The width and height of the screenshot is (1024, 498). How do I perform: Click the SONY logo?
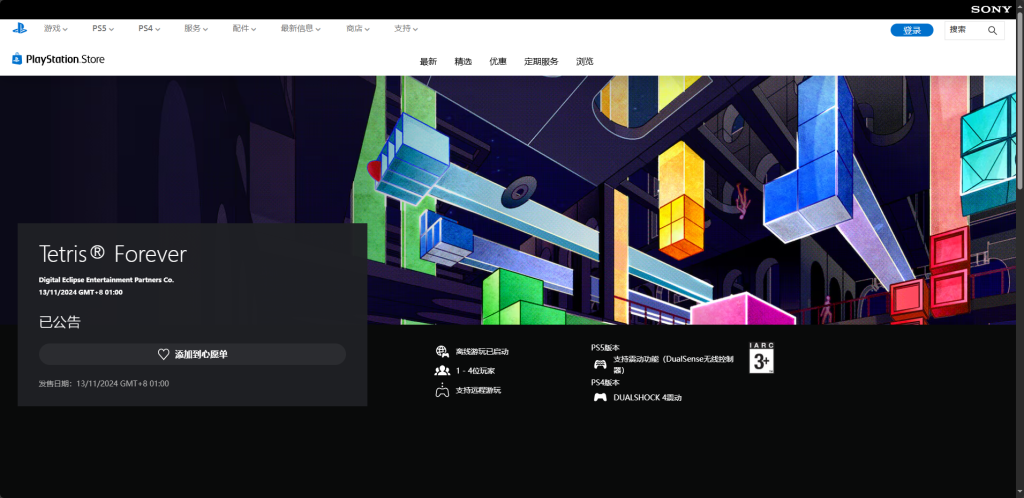pos(990,9)
